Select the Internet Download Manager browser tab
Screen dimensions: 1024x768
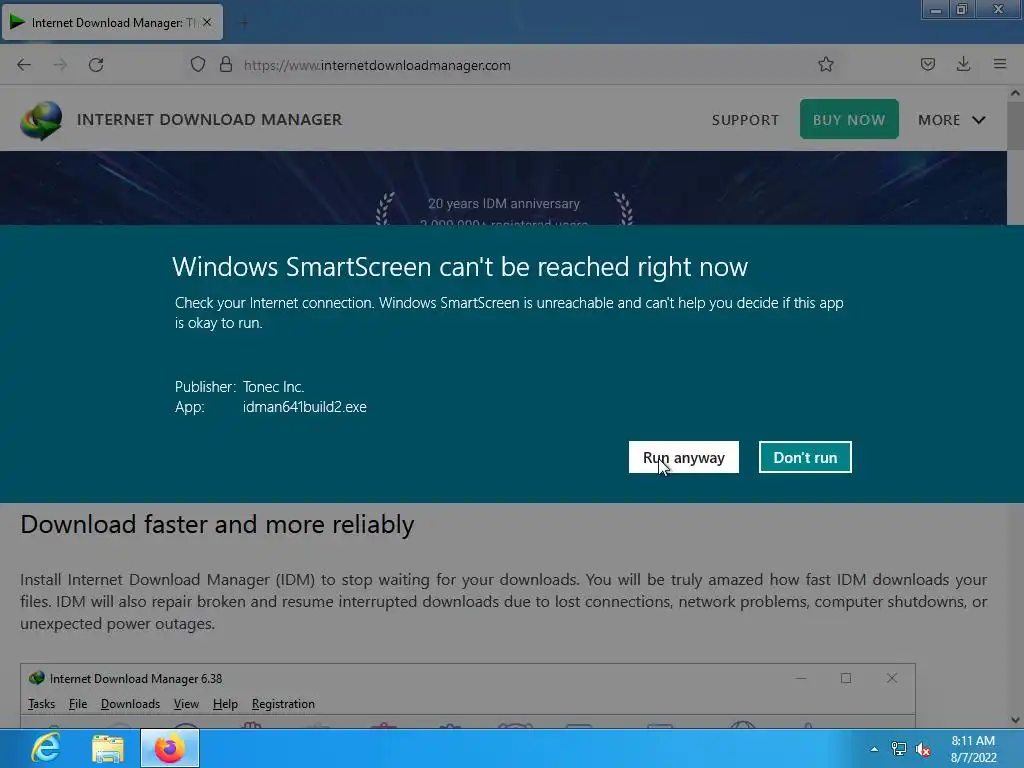pyautogui.click(x=112, y=22)
